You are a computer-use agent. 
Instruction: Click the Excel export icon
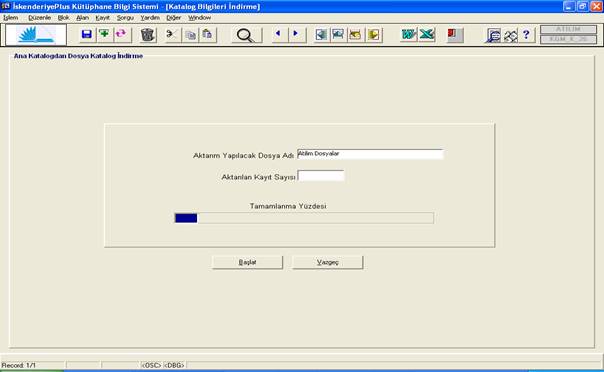click(427, 35)
